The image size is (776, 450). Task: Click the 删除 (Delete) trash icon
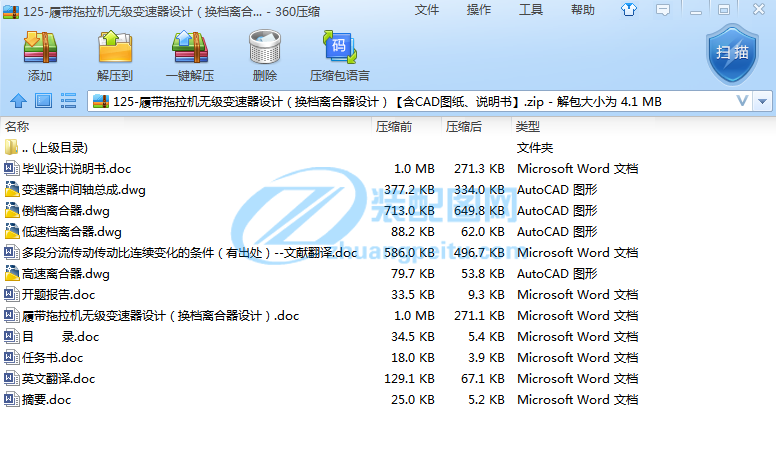pos(265,47)
